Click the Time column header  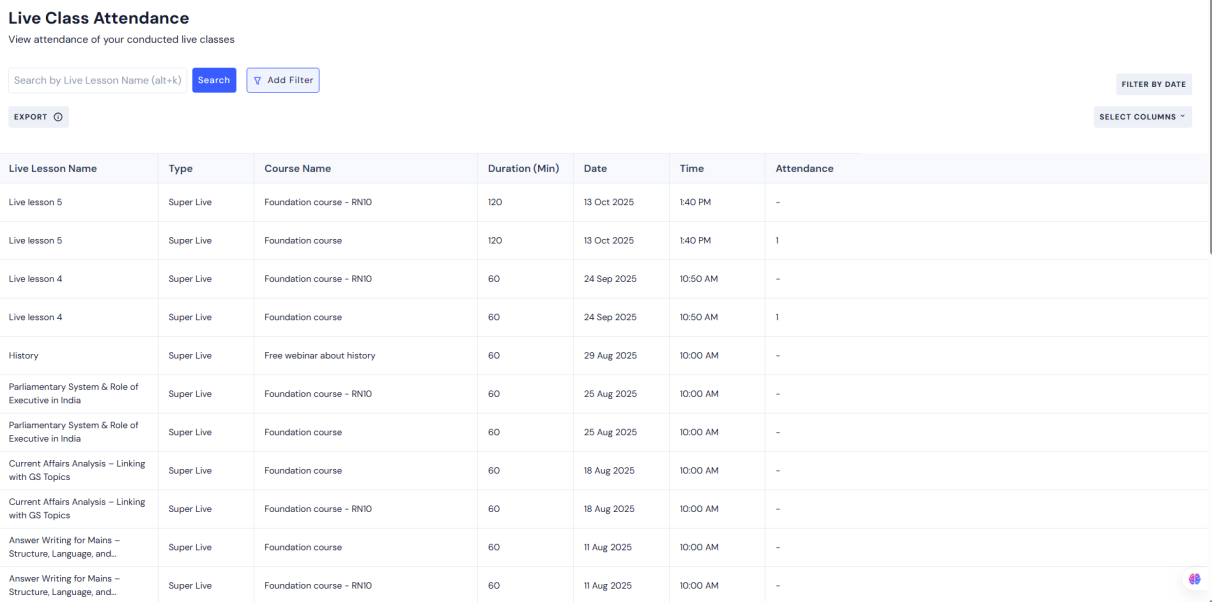tap(691, 169)
